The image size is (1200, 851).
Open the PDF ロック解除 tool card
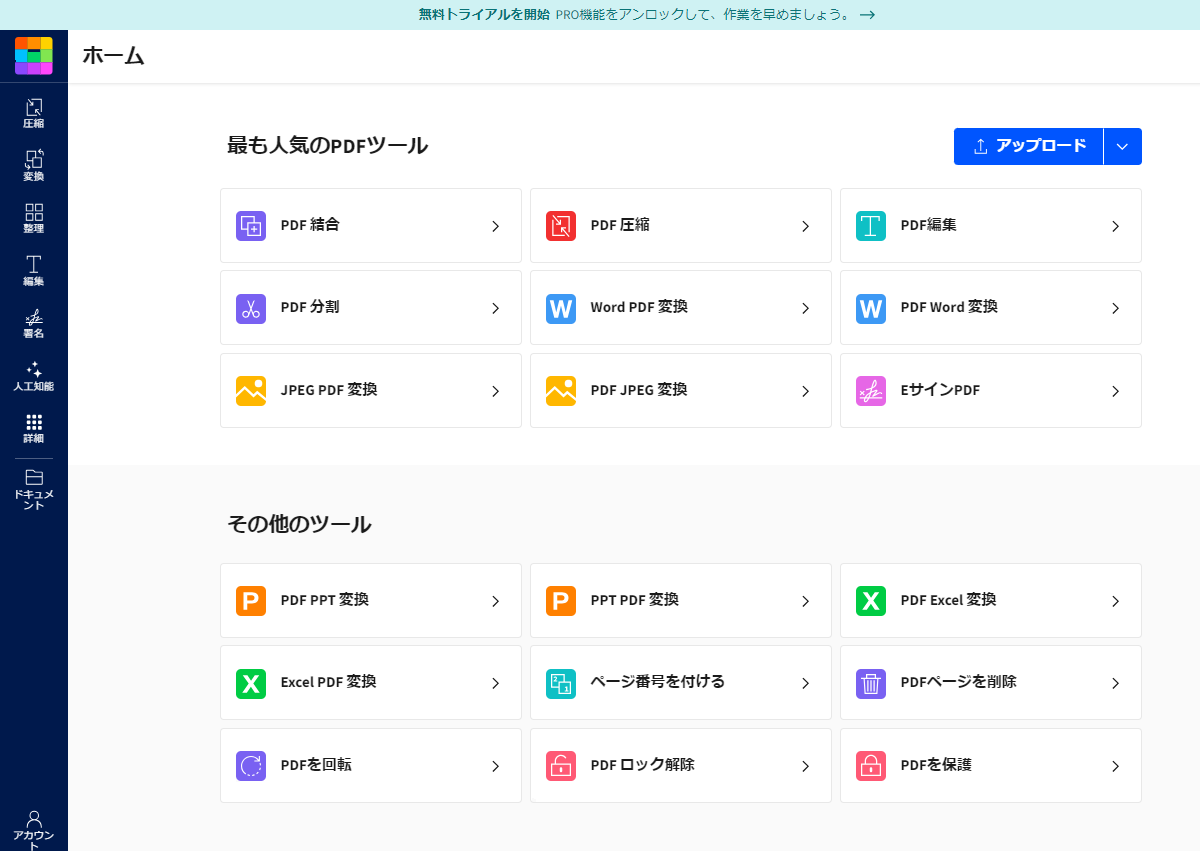(680, 765)
